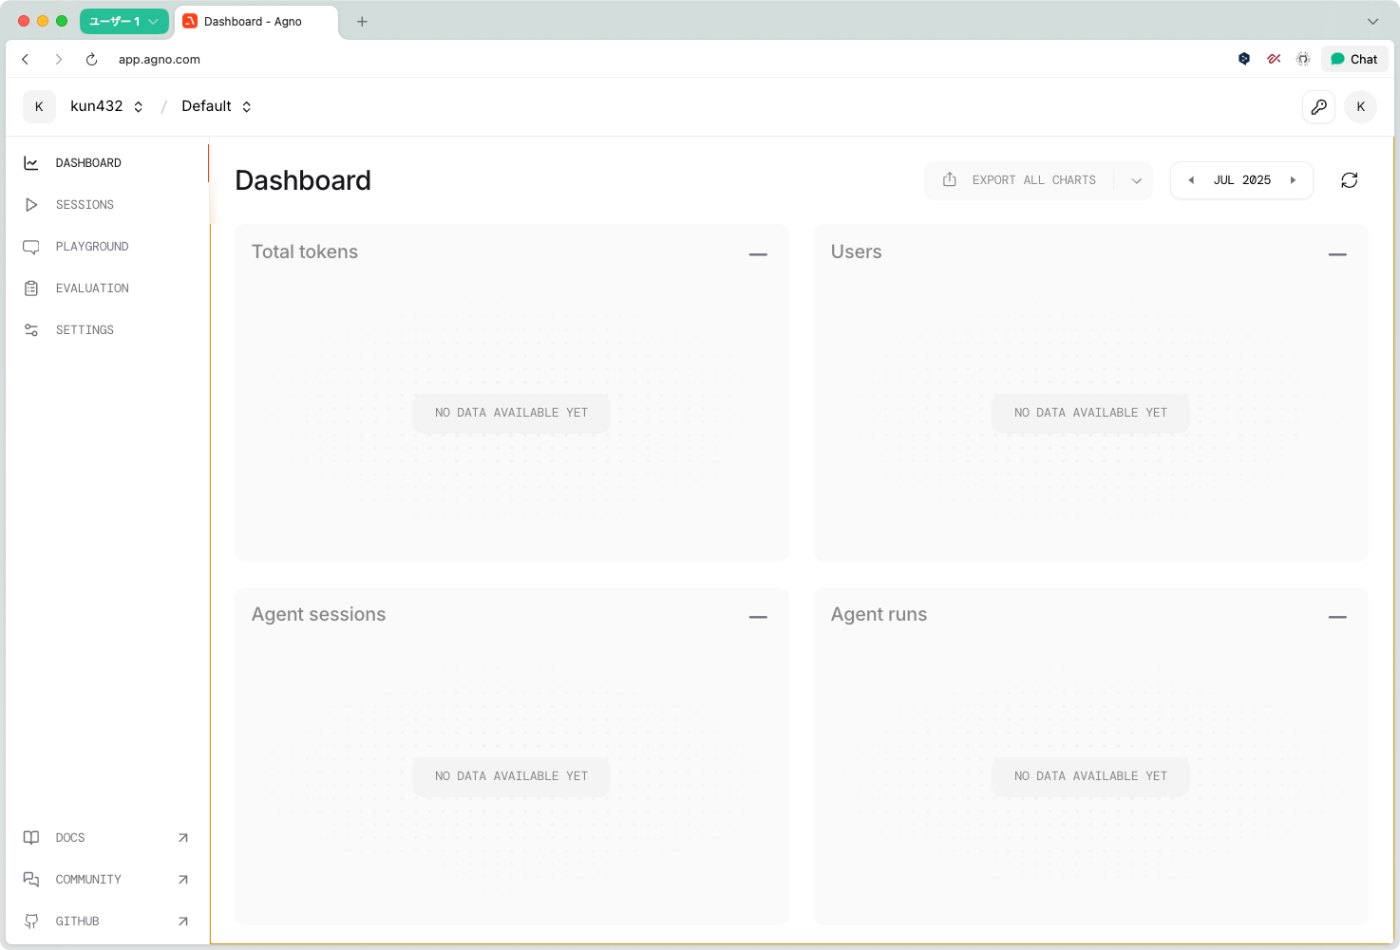Click the Playground chat bubble icon
1400x950 pixels.
pos(31,247)
